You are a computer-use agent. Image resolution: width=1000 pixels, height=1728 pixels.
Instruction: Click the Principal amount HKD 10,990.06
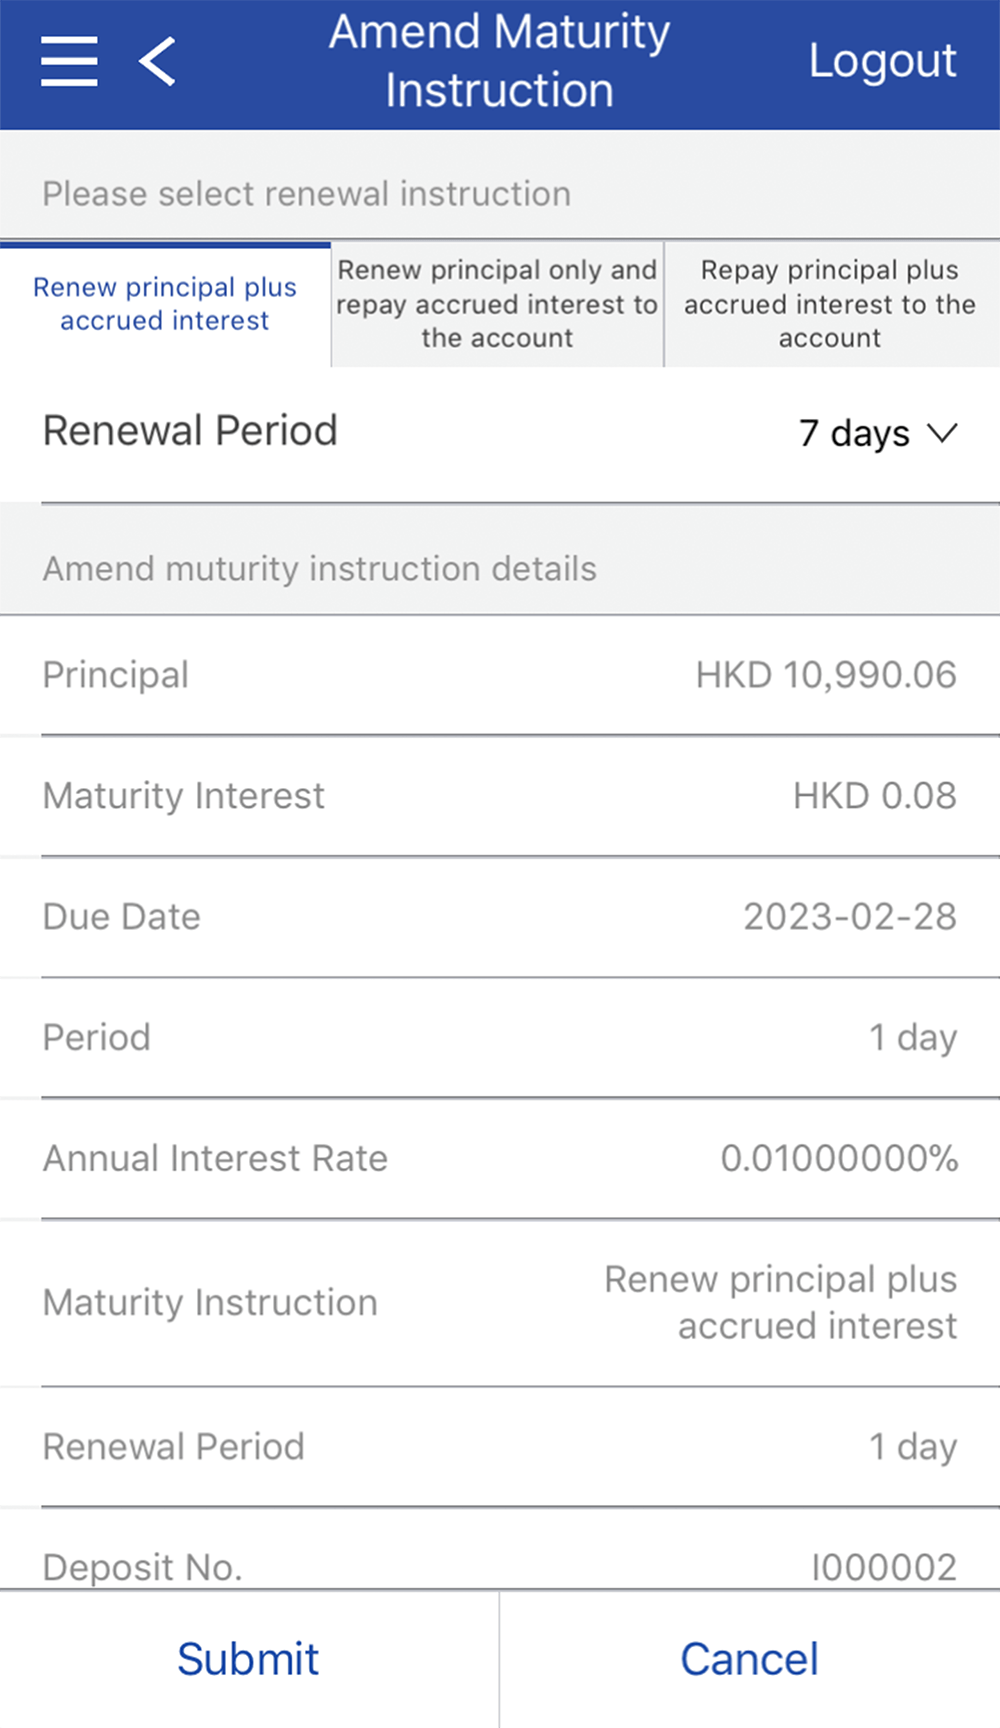[826, 675]
